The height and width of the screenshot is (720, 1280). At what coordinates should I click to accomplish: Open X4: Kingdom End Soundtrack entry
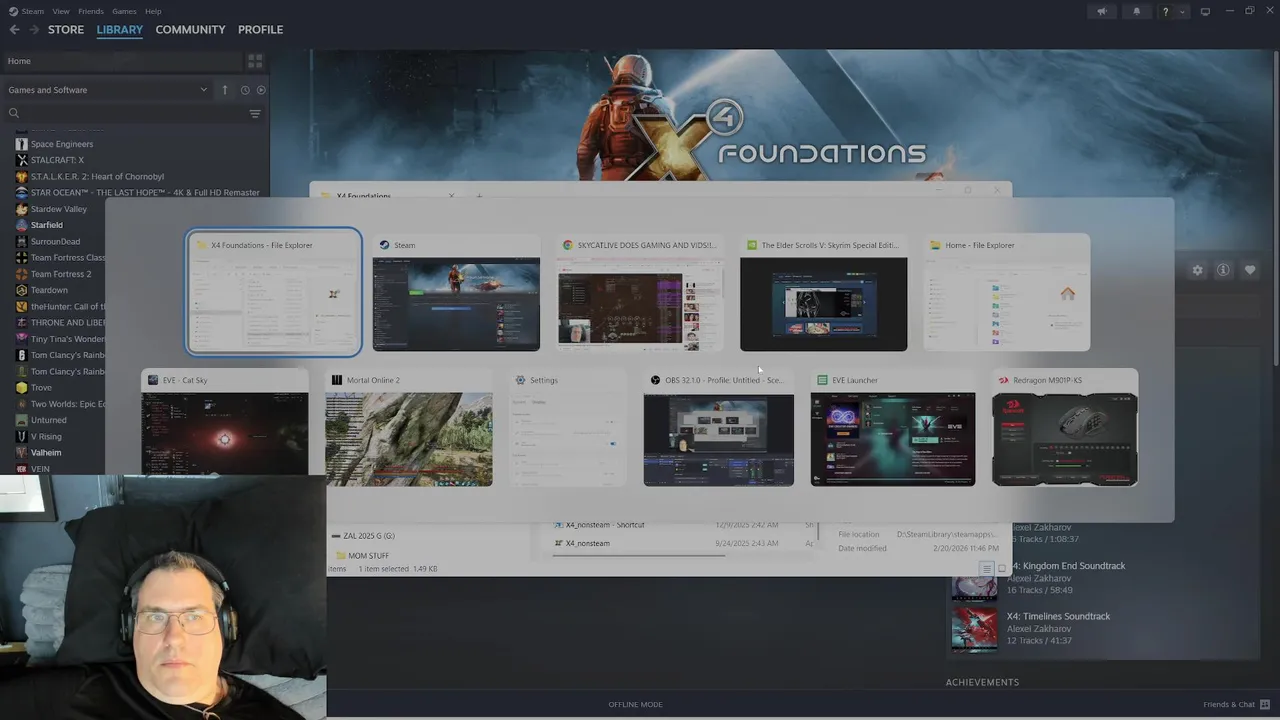point(1066,566)
